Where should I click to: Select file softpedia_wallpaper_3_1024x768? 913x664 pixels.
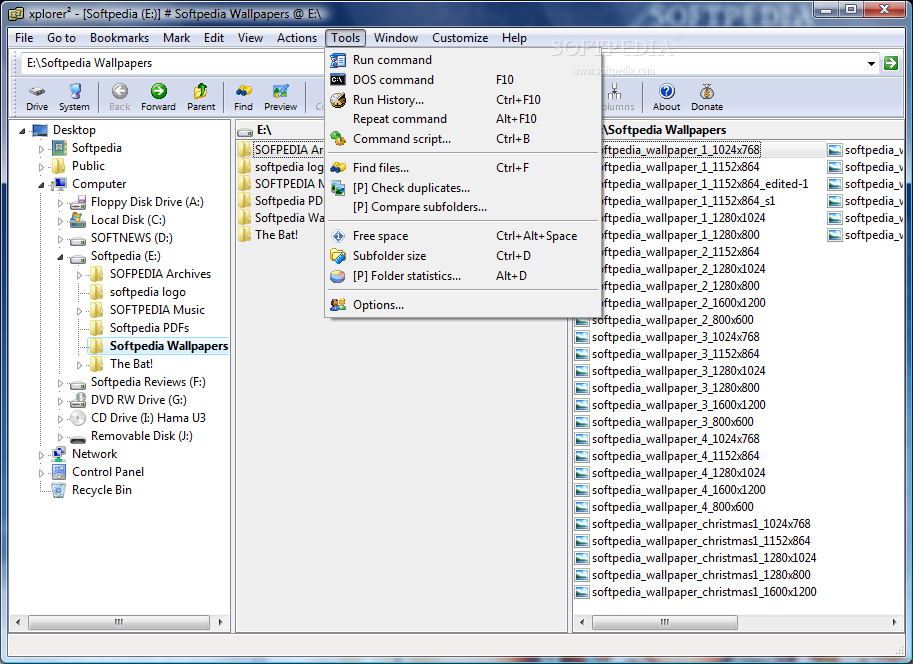point(675,337)
